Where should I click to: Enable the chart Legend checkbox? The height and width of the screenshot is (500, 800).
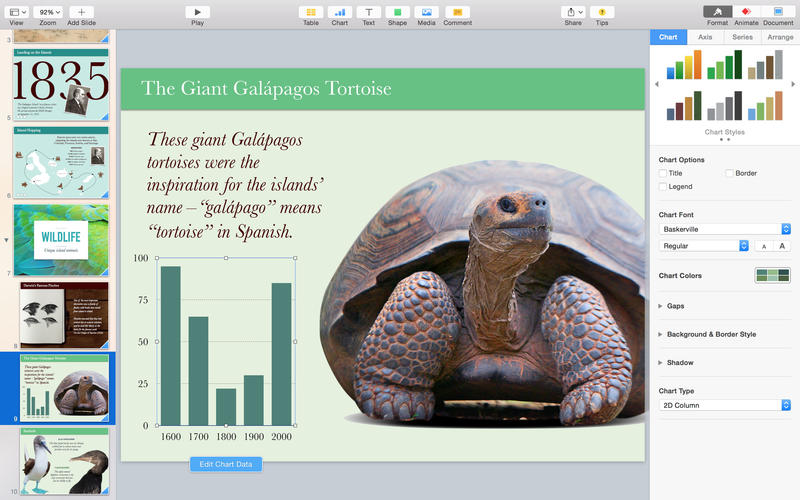click(x=663, y=187)
